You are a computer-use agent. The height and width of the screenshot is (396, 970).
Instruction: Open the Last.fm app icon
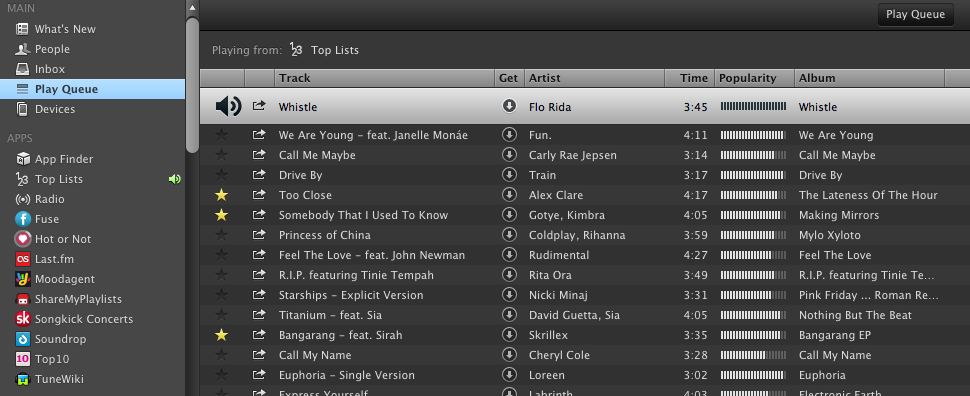[x=22, y=259]
